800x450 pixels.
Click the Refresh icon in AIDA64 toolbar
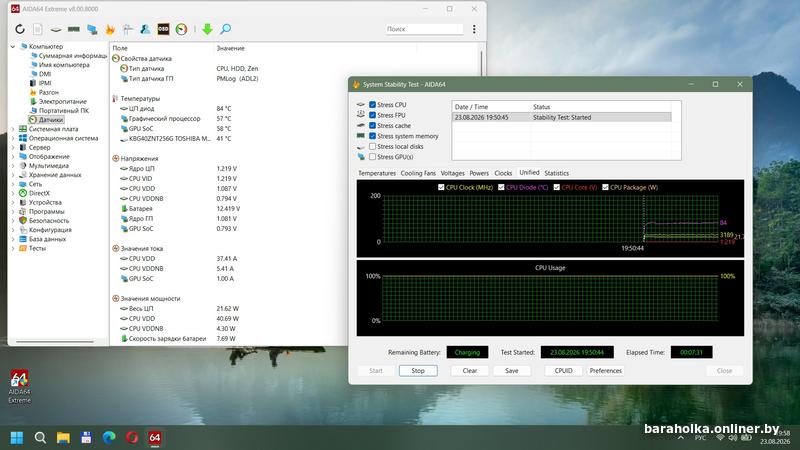click(19, 29)
